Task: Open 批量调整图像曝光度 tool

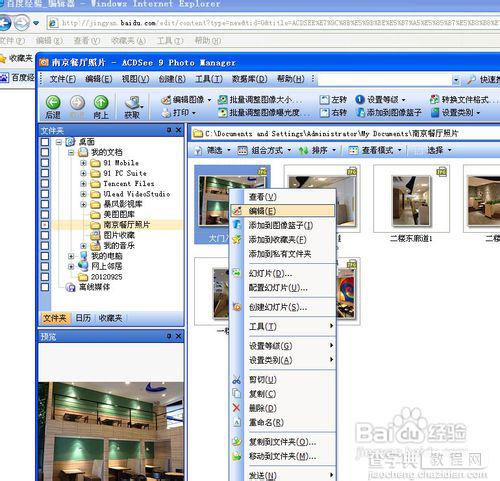Action: click(x=264, y=113)
